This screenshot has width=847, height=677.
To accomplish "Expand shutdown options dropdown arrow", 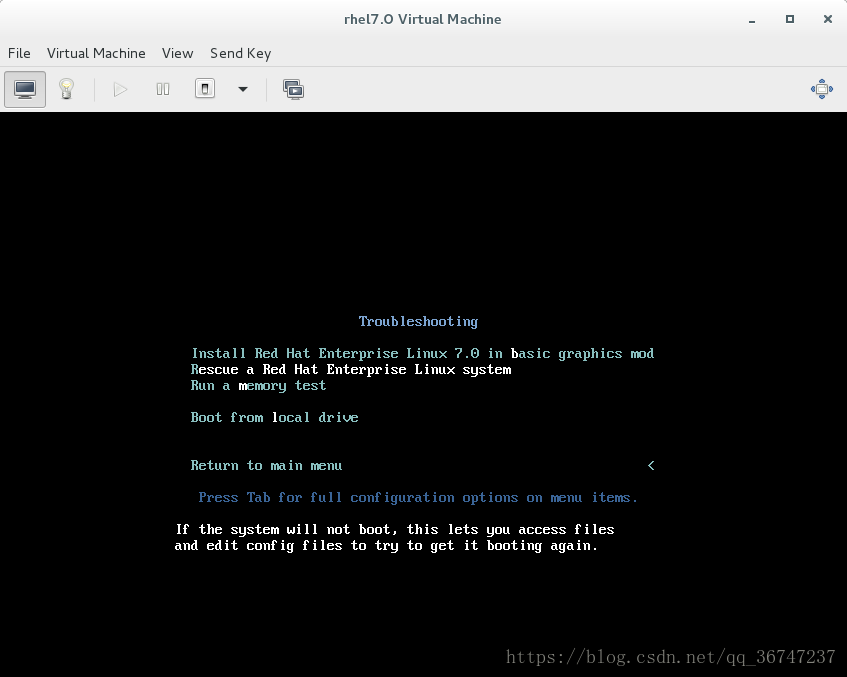I will [x=243, y=89].
